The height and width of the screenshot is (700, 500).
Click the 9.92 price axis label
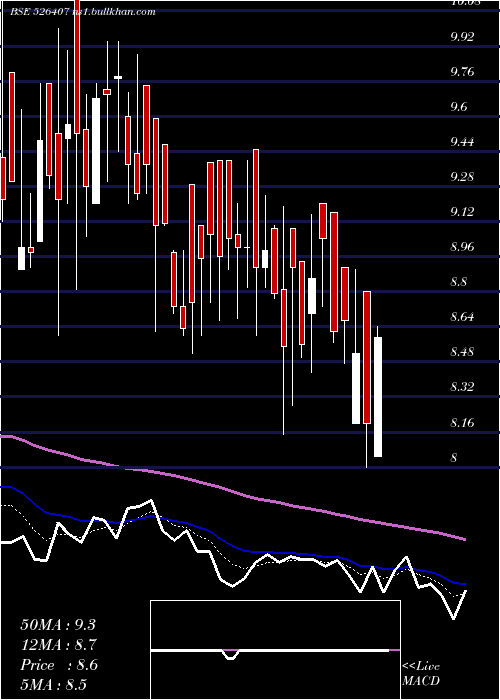[x=463, y=37]
